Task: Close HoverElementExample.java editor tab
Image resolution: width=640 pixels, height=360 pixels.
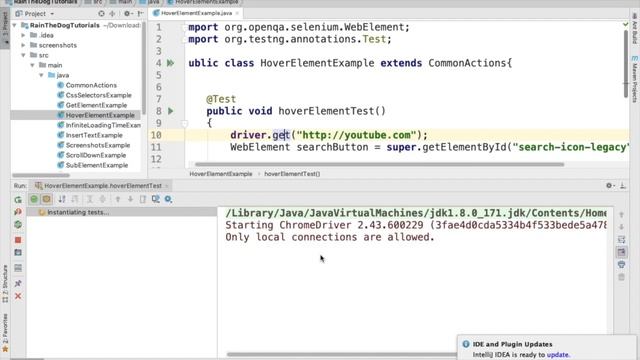Action: pos(237,13)
